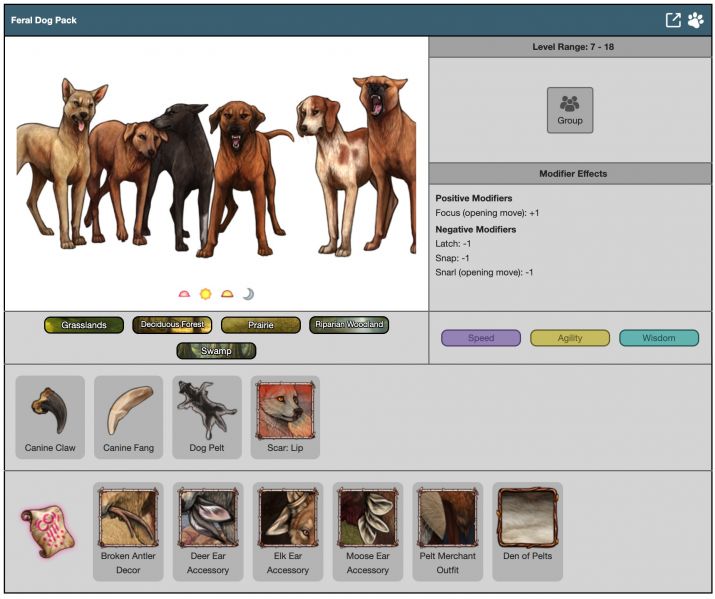715x599 pixels.
Task: Select the Deciduous Forest biome tag
Action: (172, 325)
